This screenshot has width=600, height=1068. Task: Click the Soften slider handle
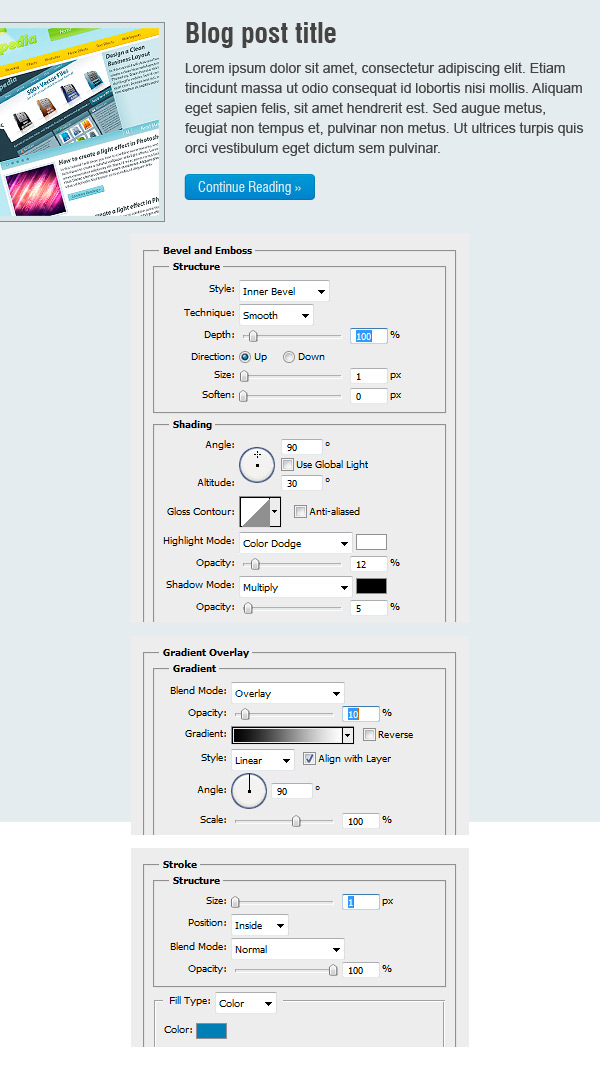click(243, 396)
